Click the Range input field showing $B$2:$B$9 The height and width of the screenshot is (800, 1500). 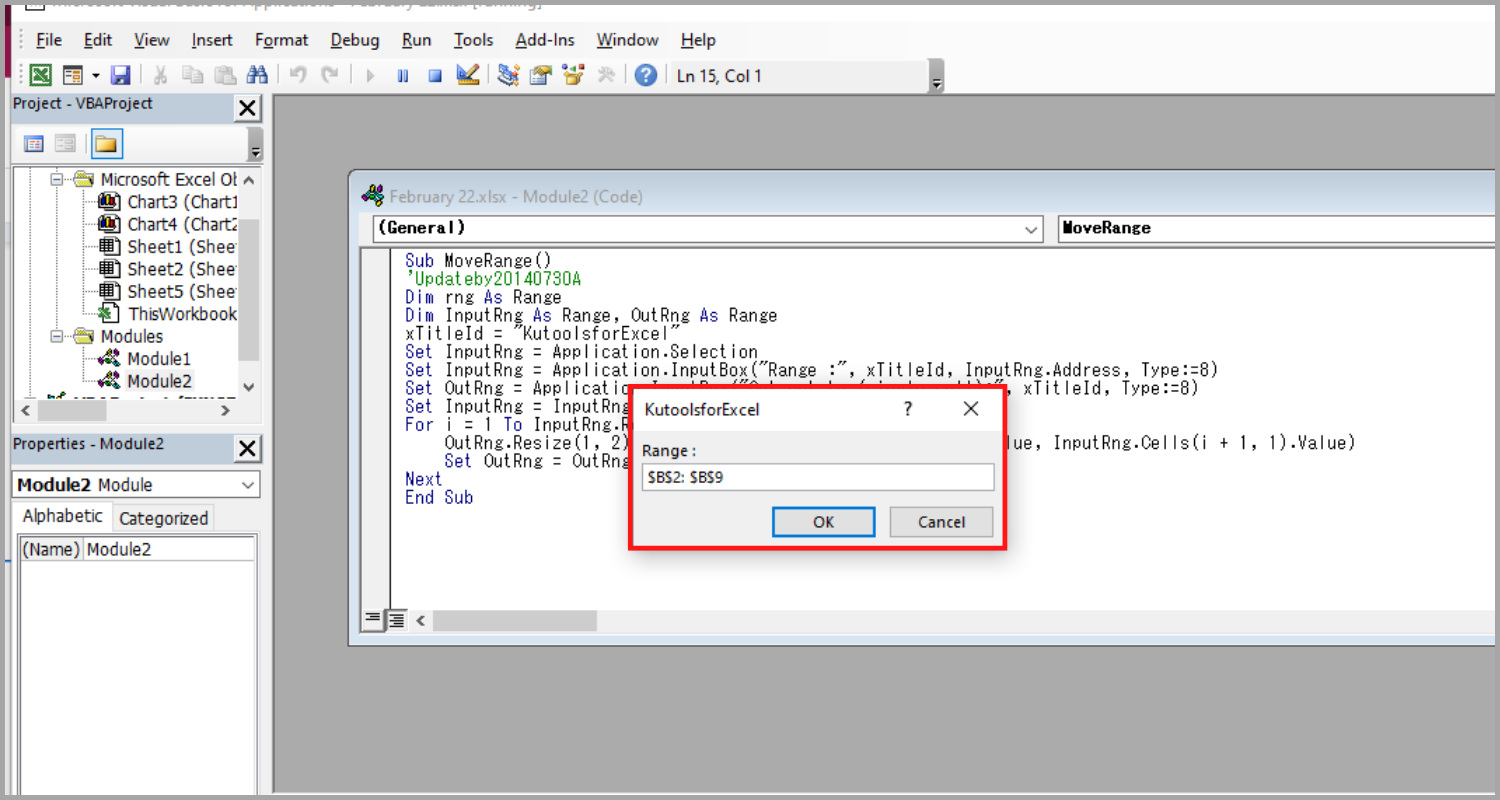click(x=816, y=477)
